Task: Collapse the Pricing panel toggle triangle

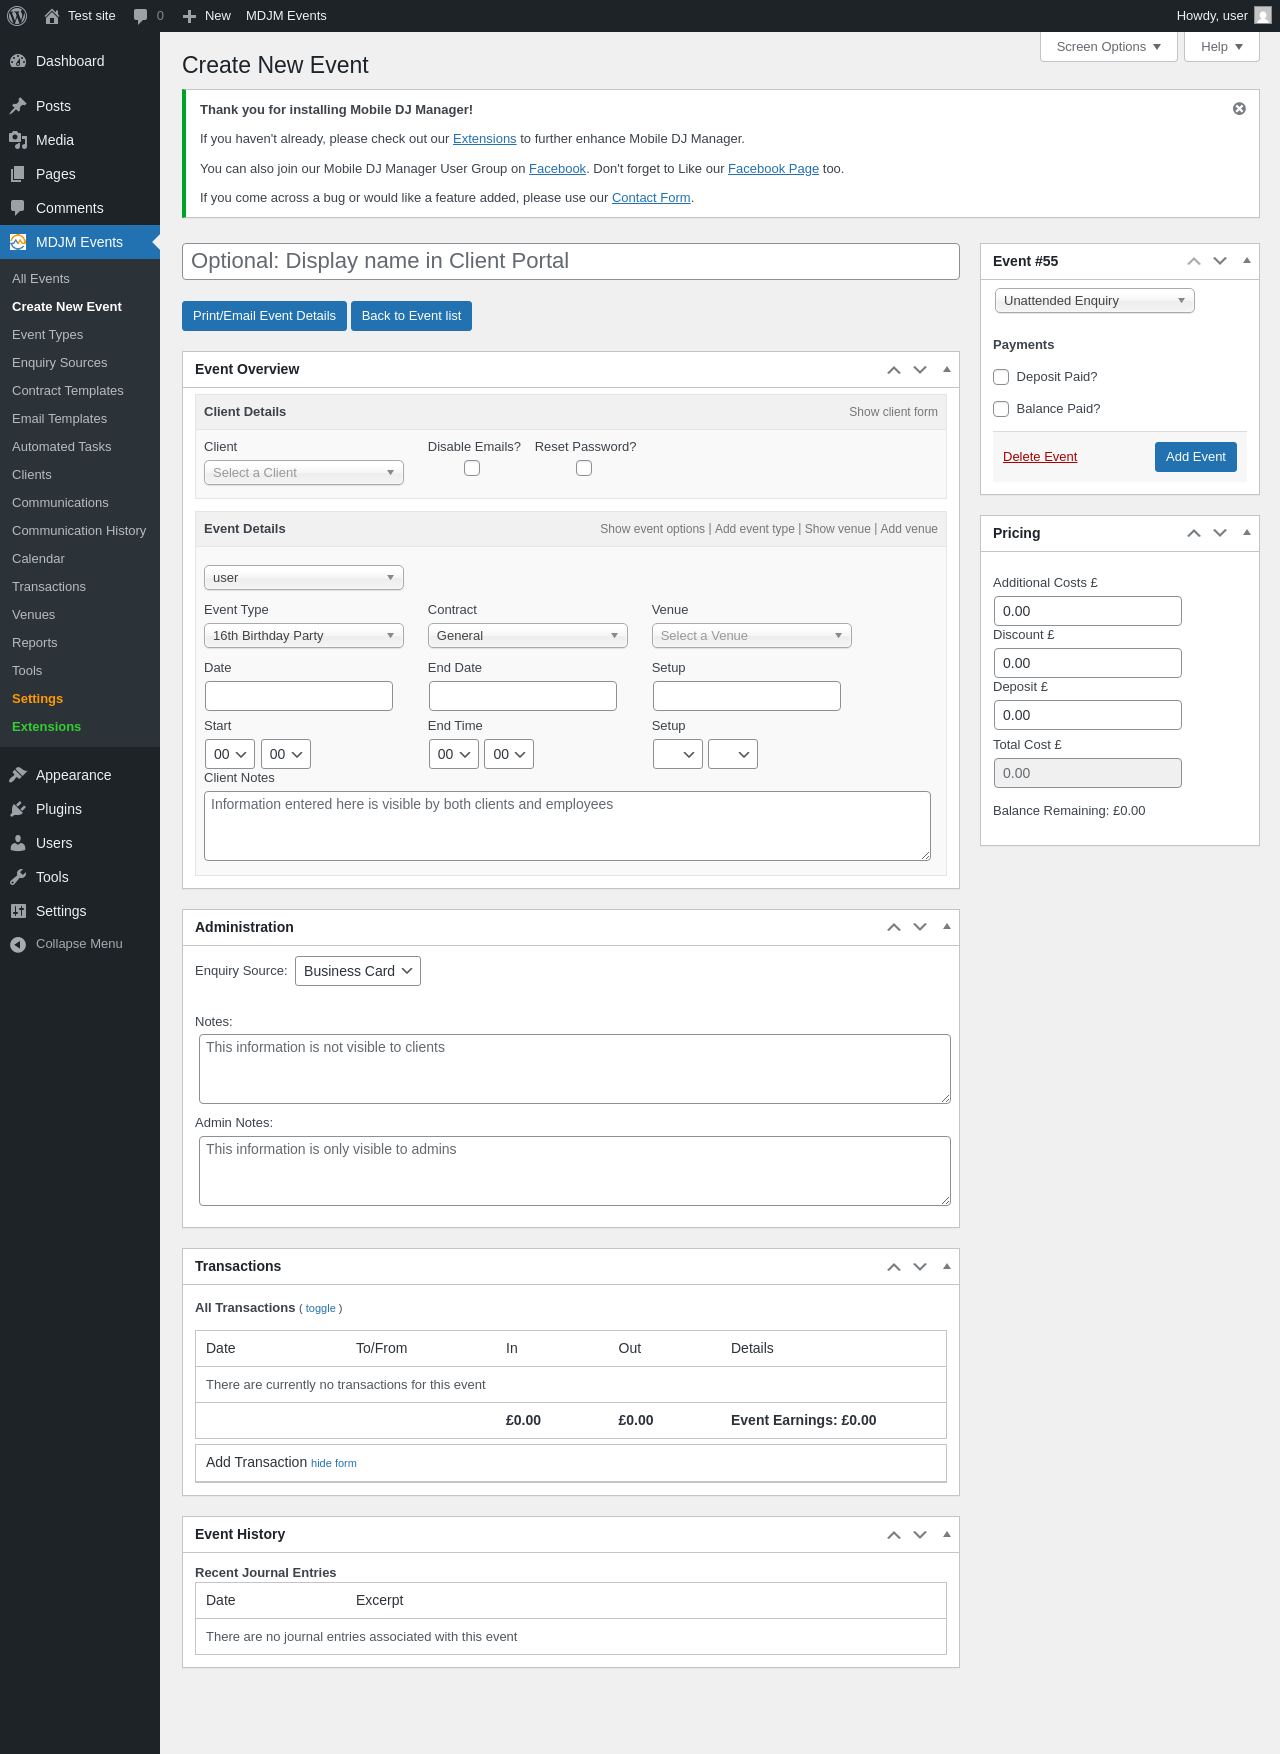Action: [1247, 533]
